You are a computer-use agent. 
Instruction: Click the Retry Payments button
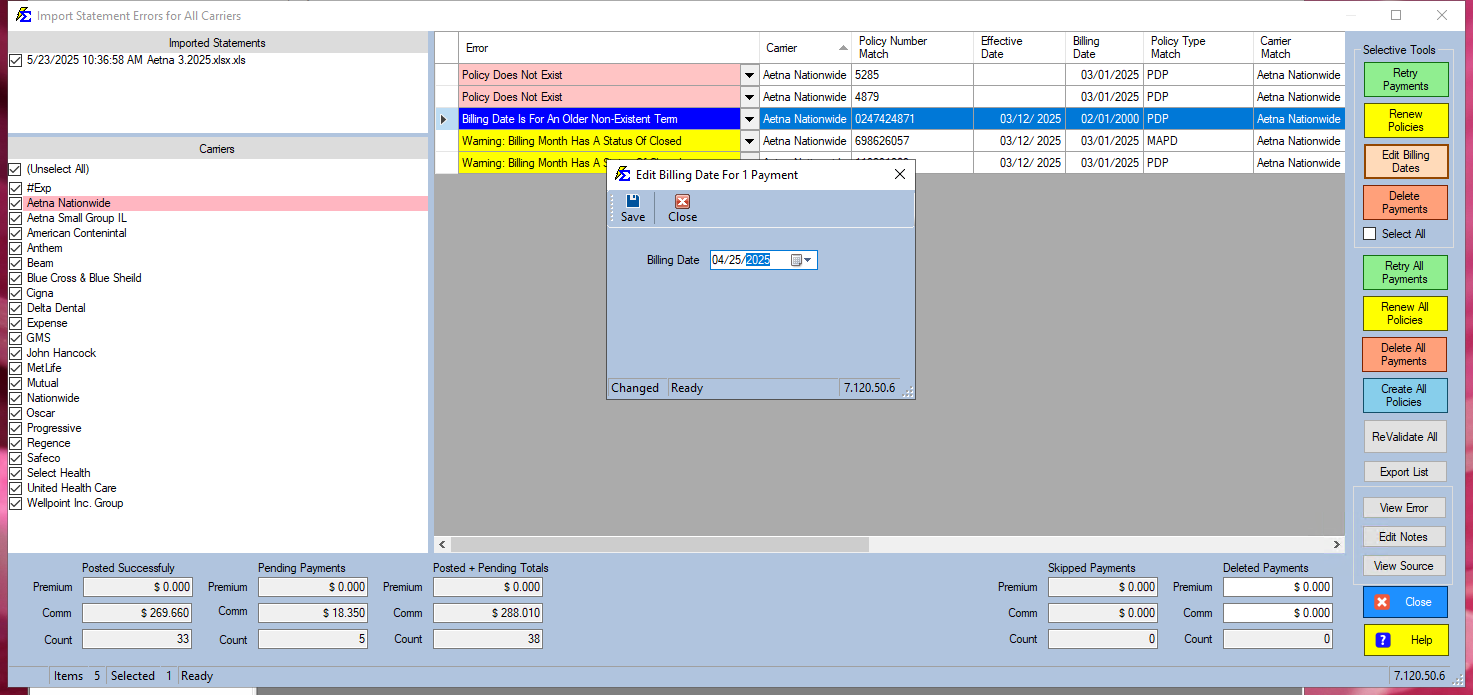point(1405,79)
